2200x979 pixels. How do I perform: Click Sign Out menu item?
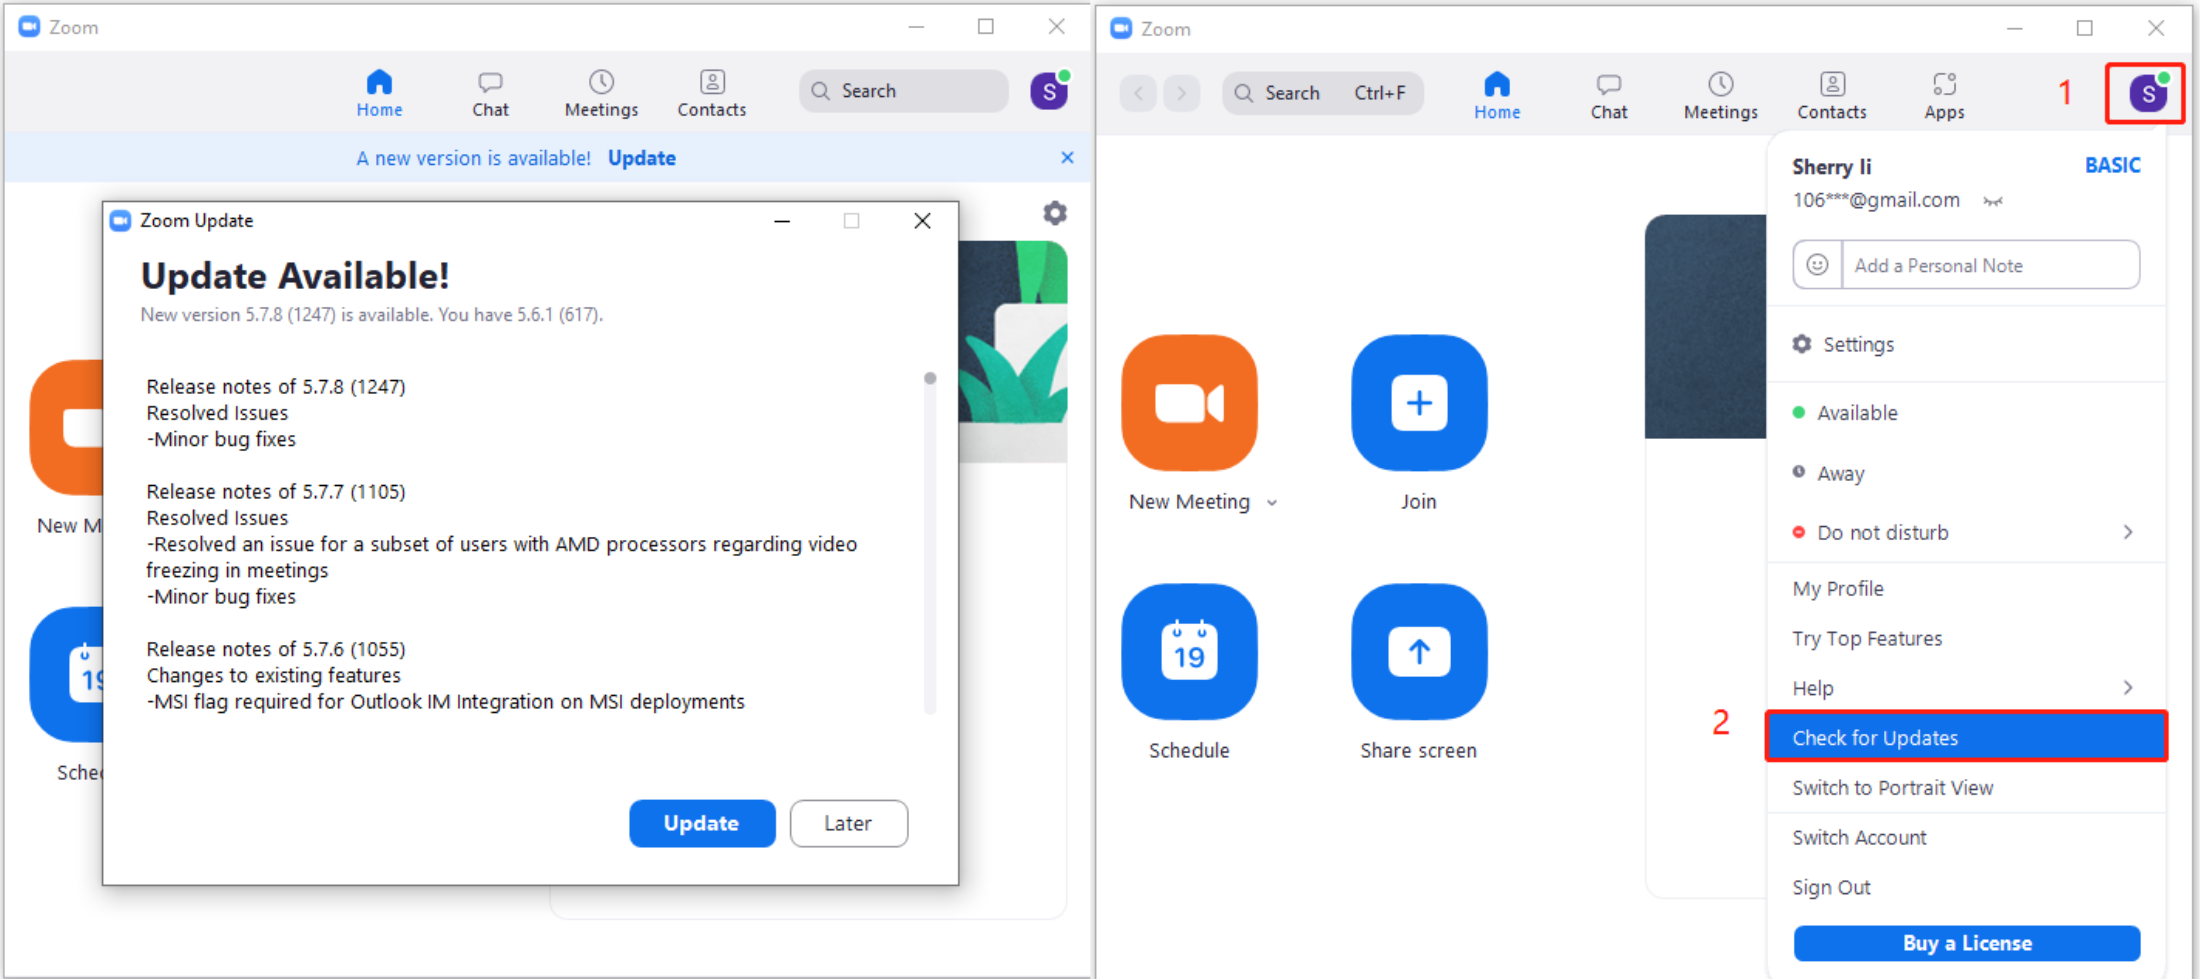(x=1966, y=887)
